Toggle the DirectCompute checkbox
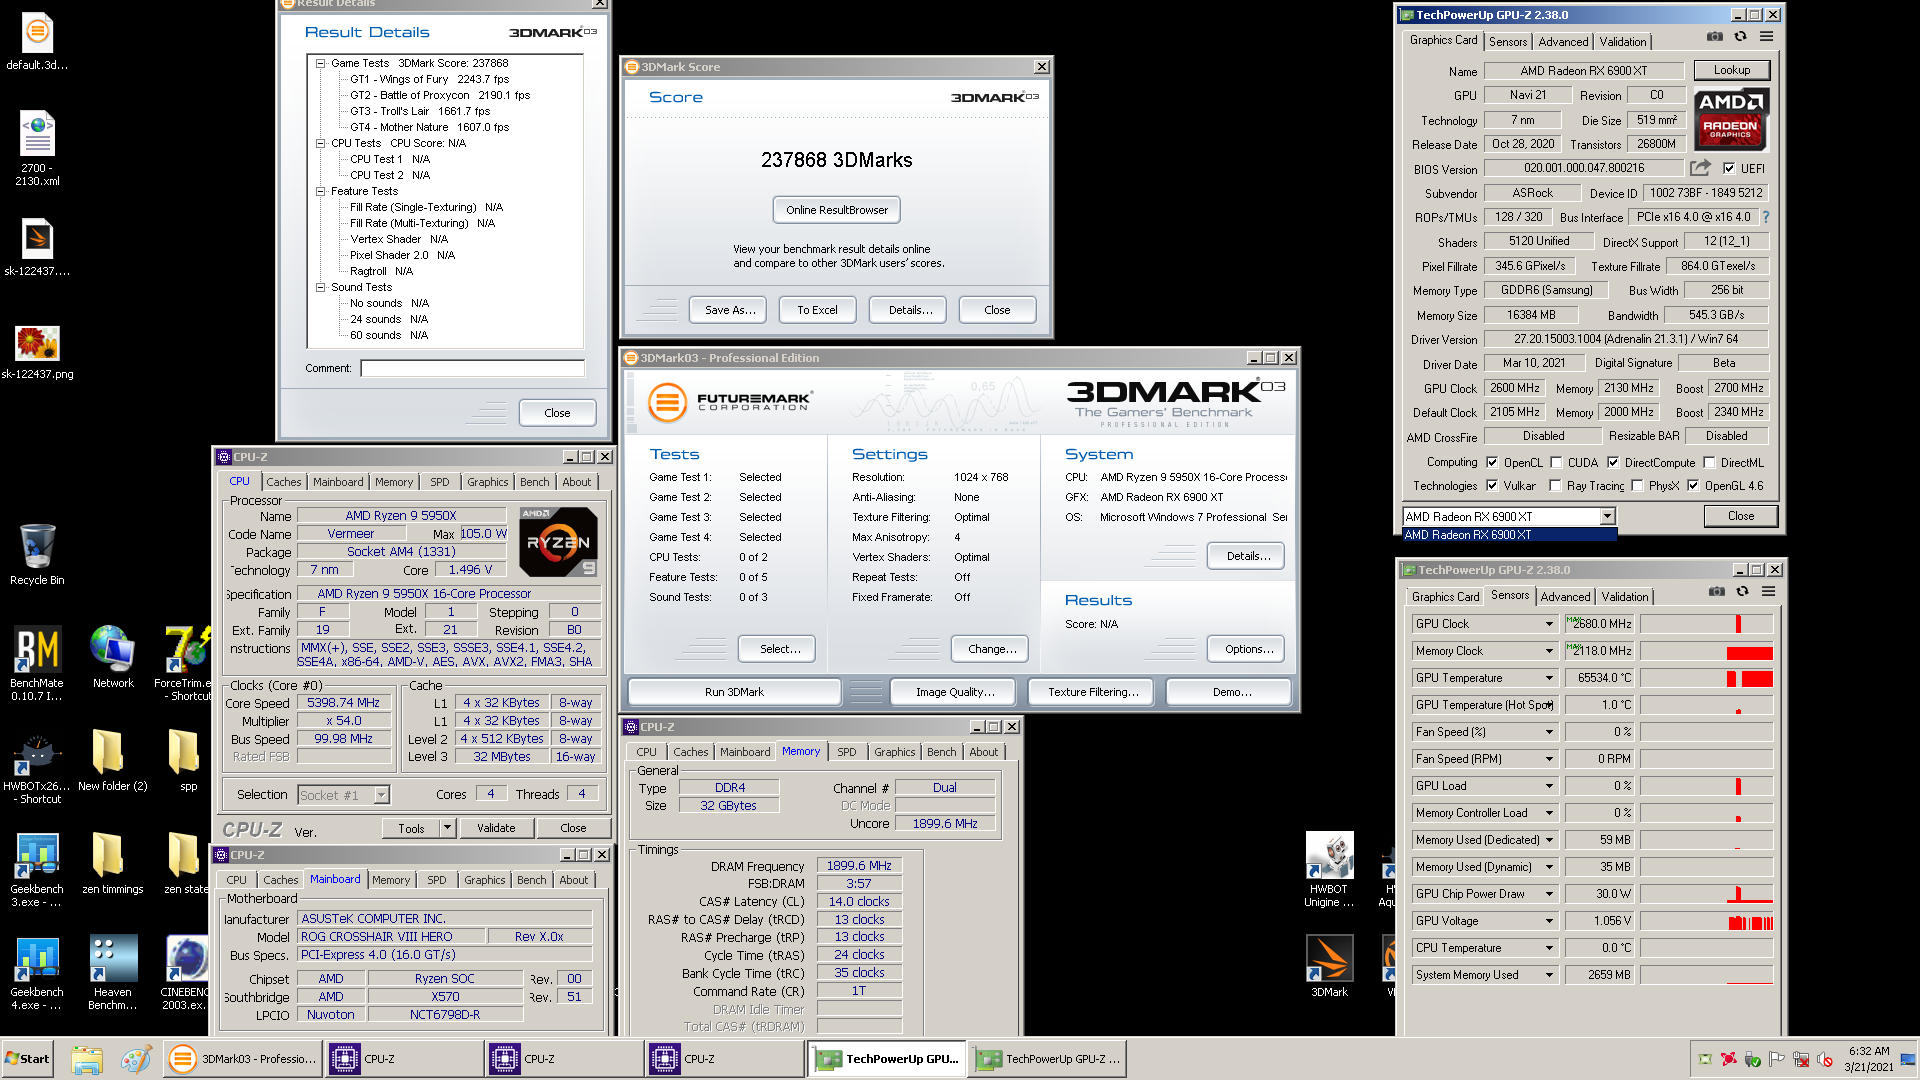 [x=1613, y=462]
